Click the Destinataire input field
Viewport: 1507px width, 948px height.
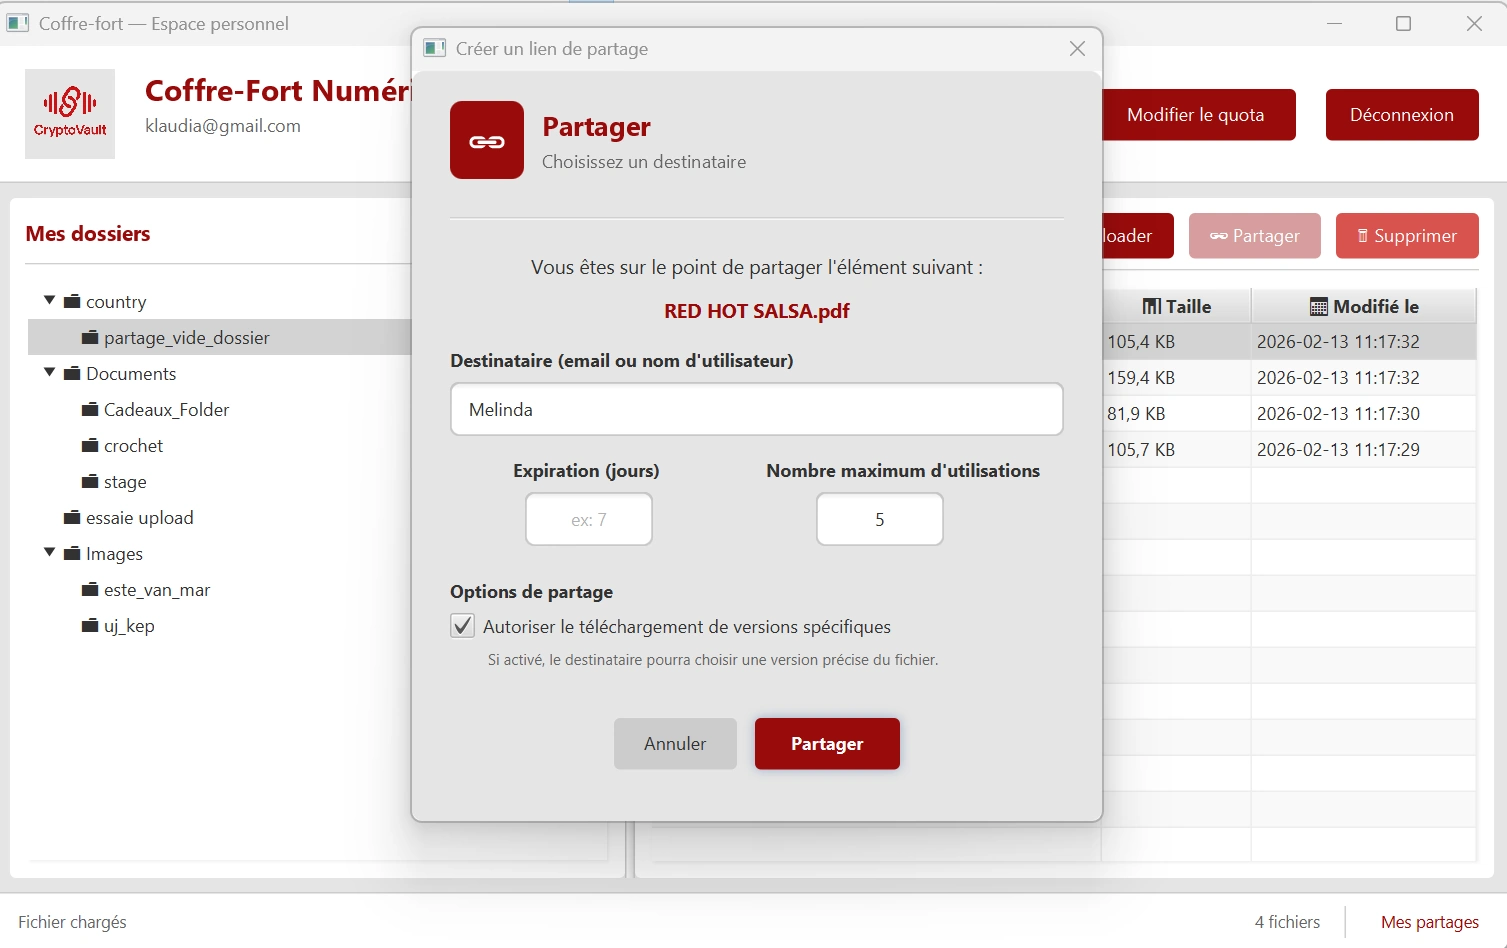point(756,410)
